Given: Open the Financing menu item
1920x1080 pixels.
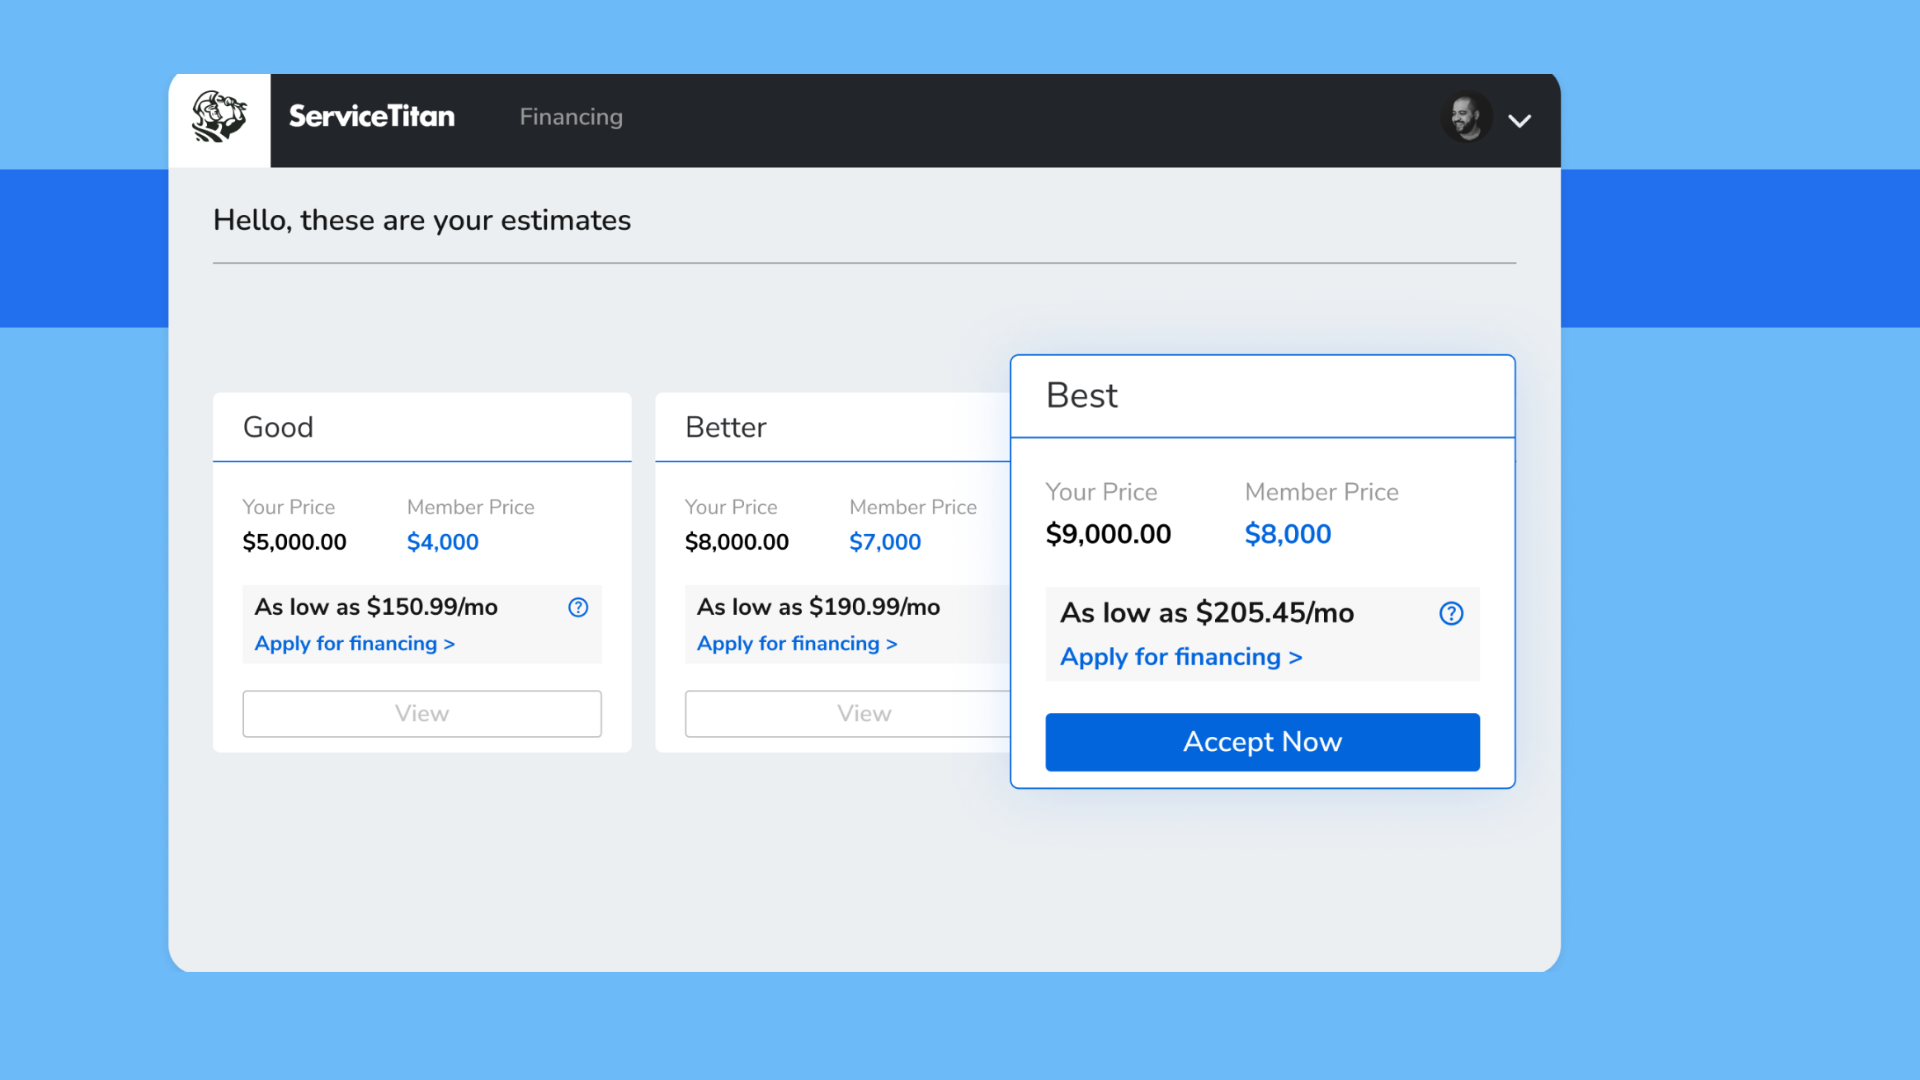Looking at the screenshot, I should (x=571, y=117).
